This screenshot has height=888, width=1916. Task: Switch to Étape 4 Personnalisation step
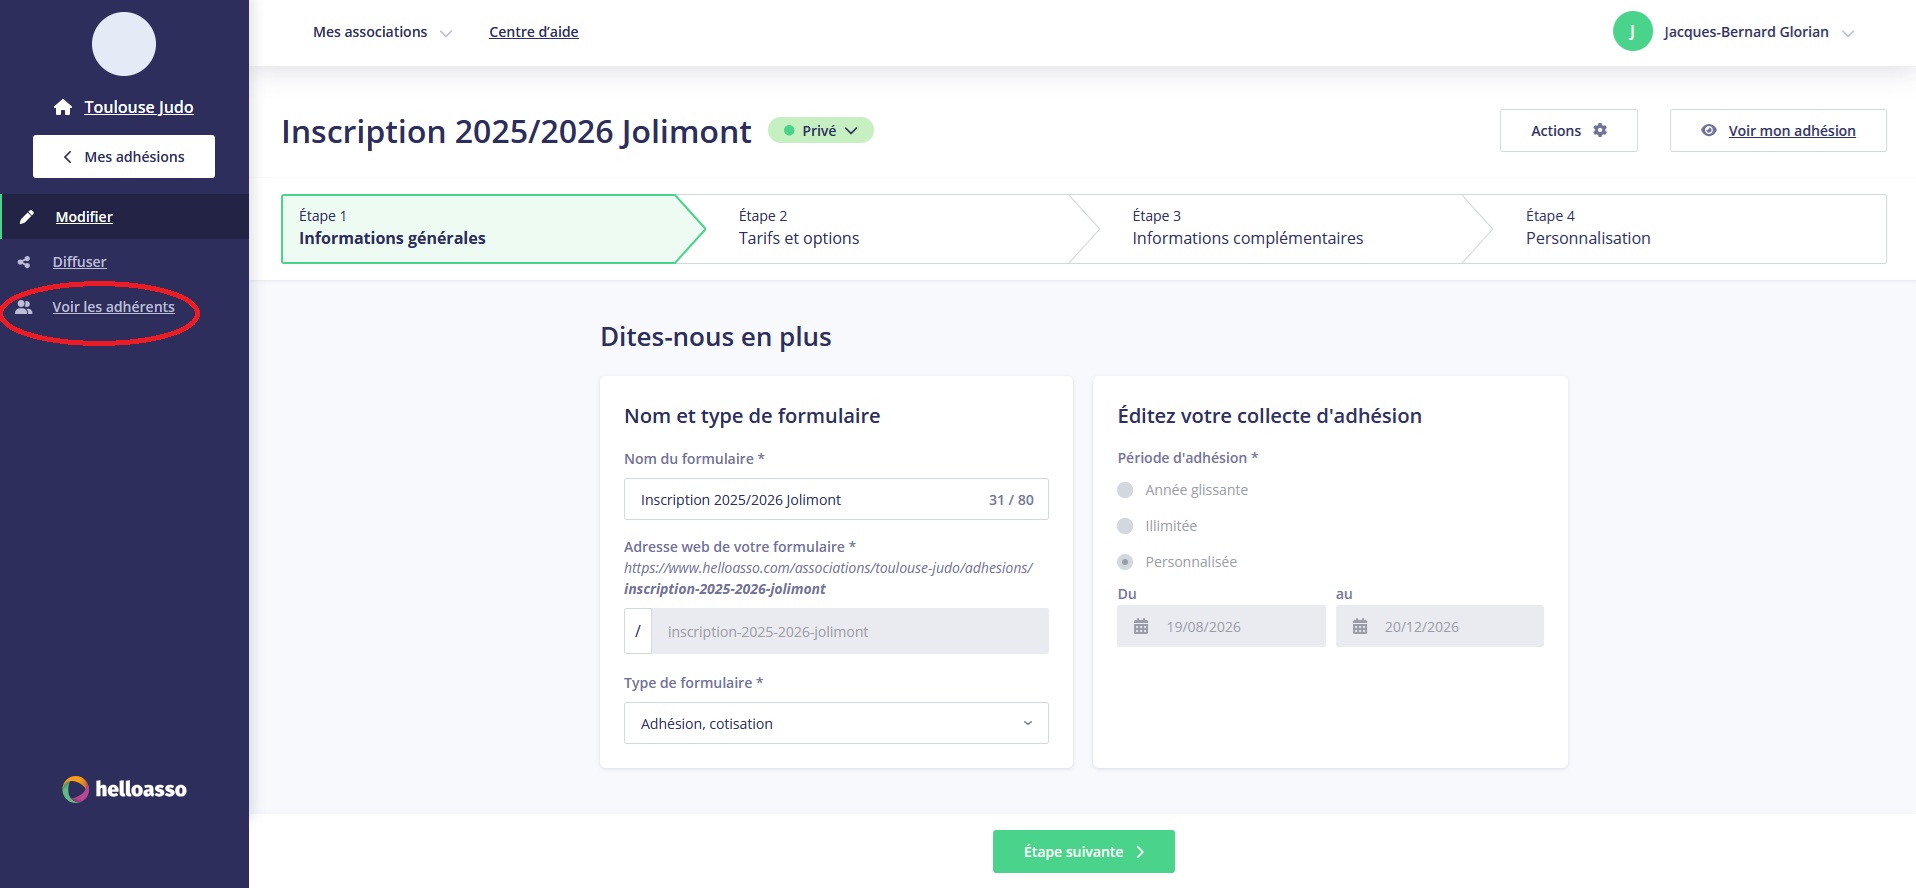click(1587, 229)
